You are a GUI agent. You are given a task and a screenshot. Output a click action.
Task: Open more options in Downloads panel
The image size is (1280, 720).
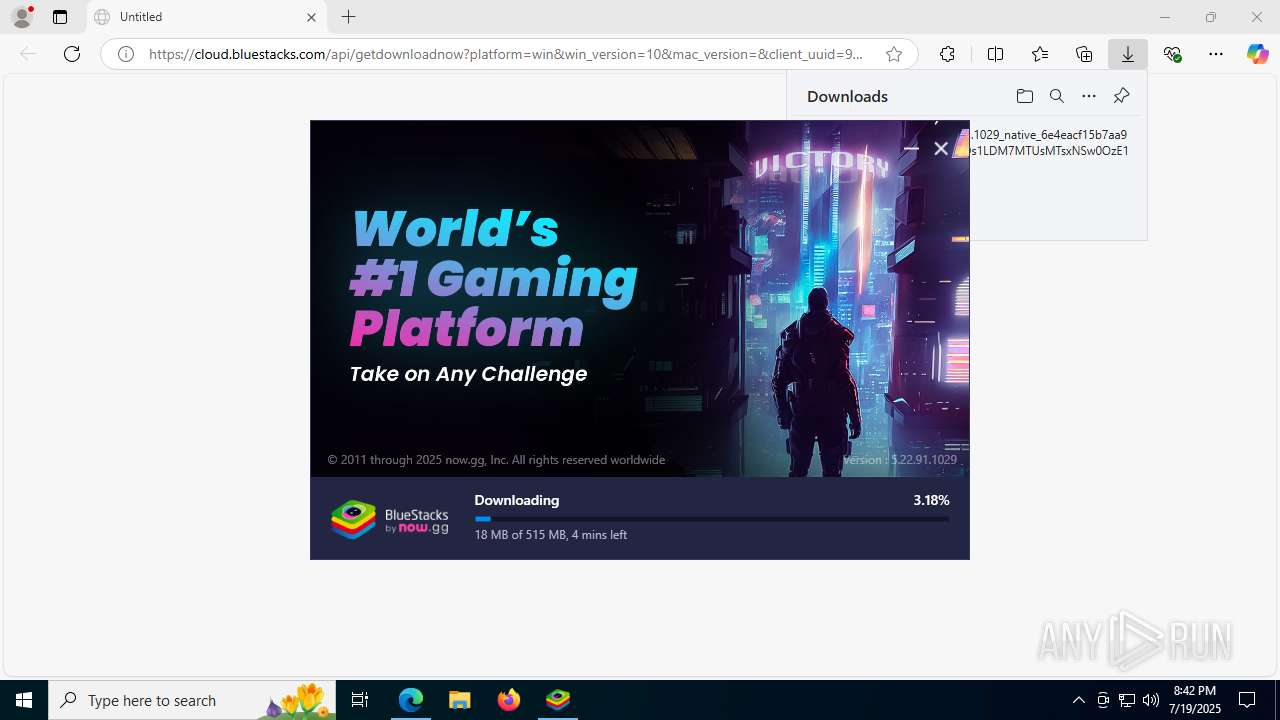click(x=1089, y=96)
